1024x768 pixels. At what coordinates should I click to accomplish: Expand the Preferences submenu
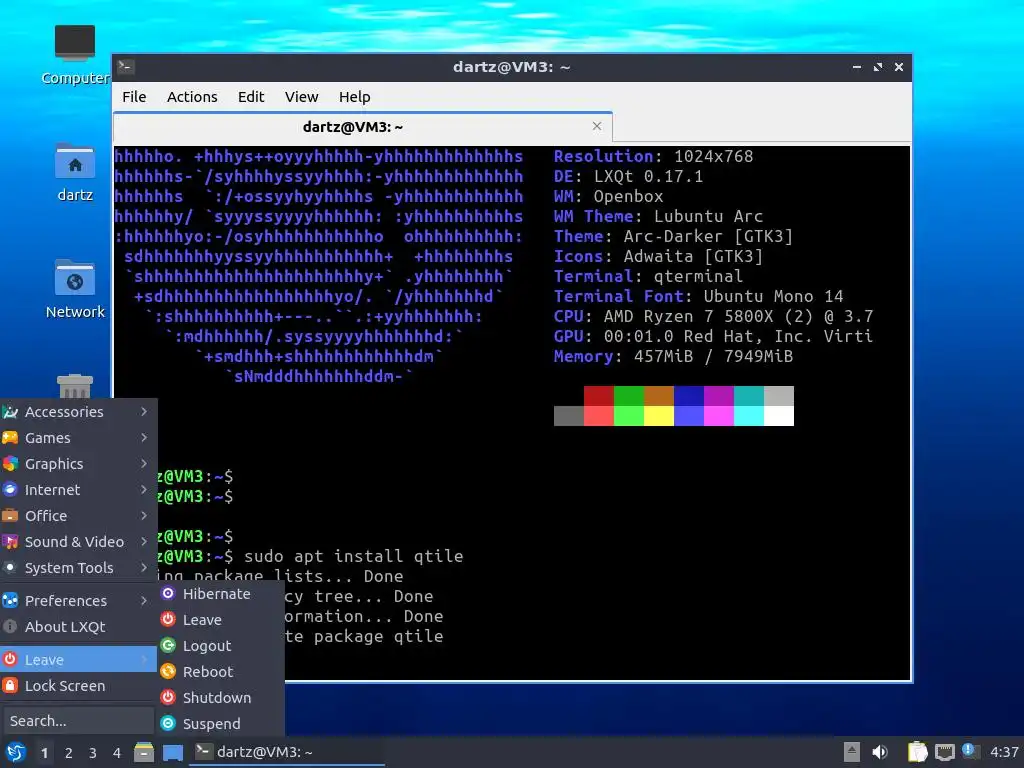coord(78,600)
